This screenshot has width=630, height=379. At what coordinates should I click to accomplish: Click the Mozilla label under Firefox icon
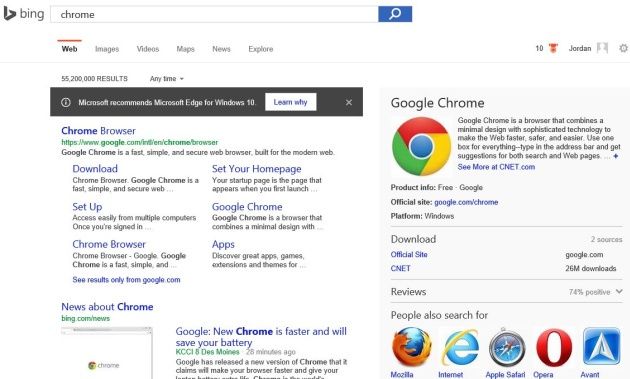tap(402, 375)
